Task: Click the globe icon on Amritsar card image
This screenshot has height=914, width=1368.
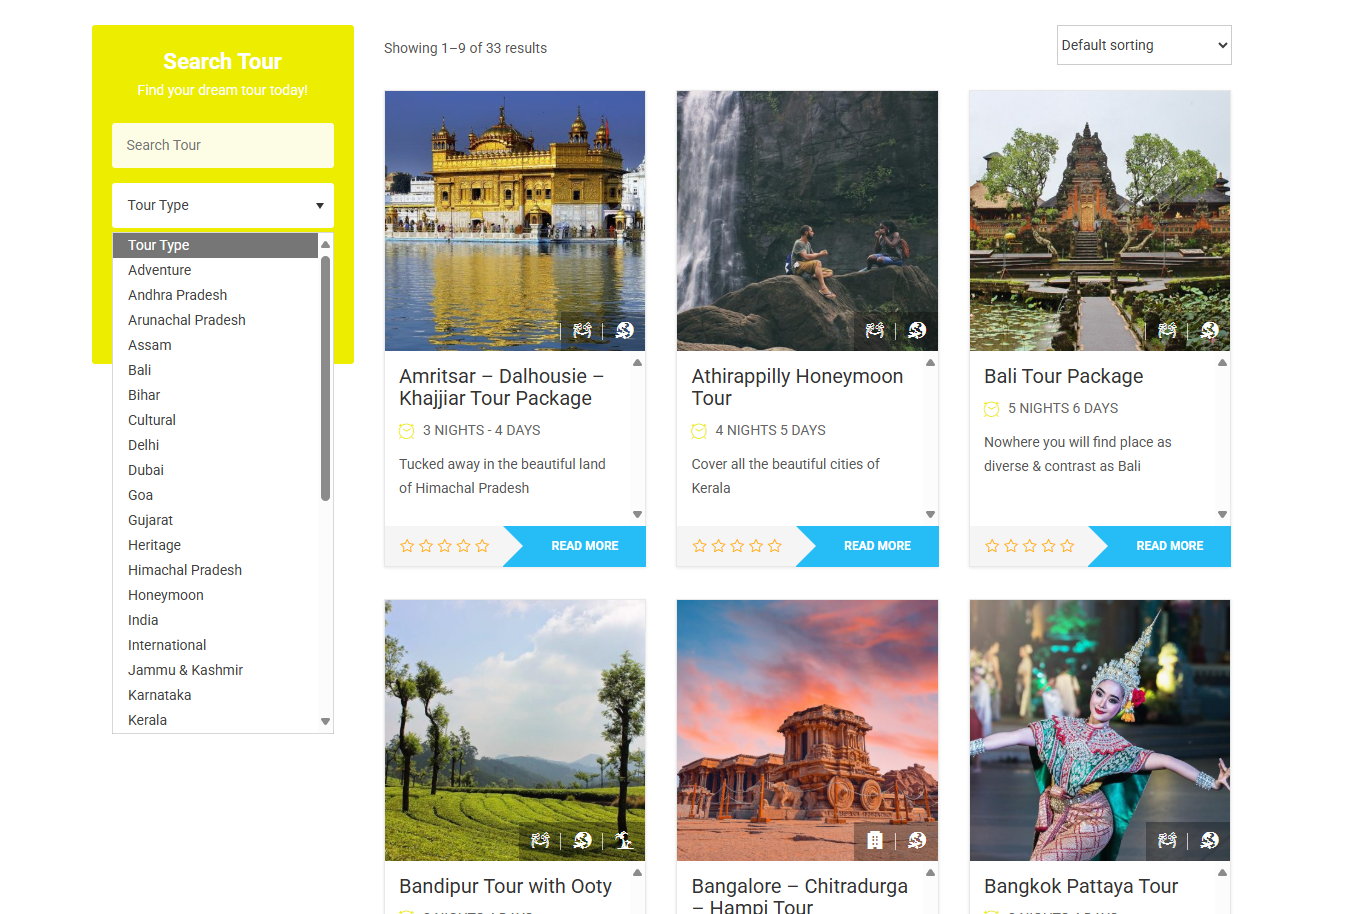Action: click(x=625, y=330)
